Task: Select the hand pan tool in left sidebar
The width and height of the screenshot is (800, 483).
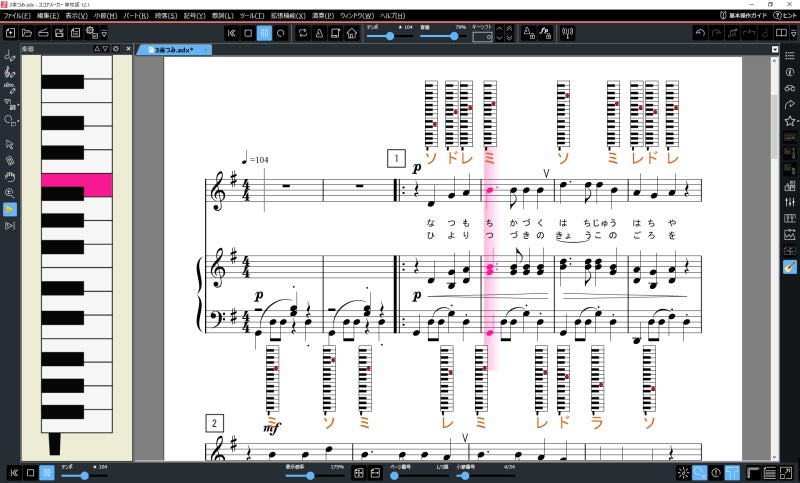Action: tap(10, 176)
